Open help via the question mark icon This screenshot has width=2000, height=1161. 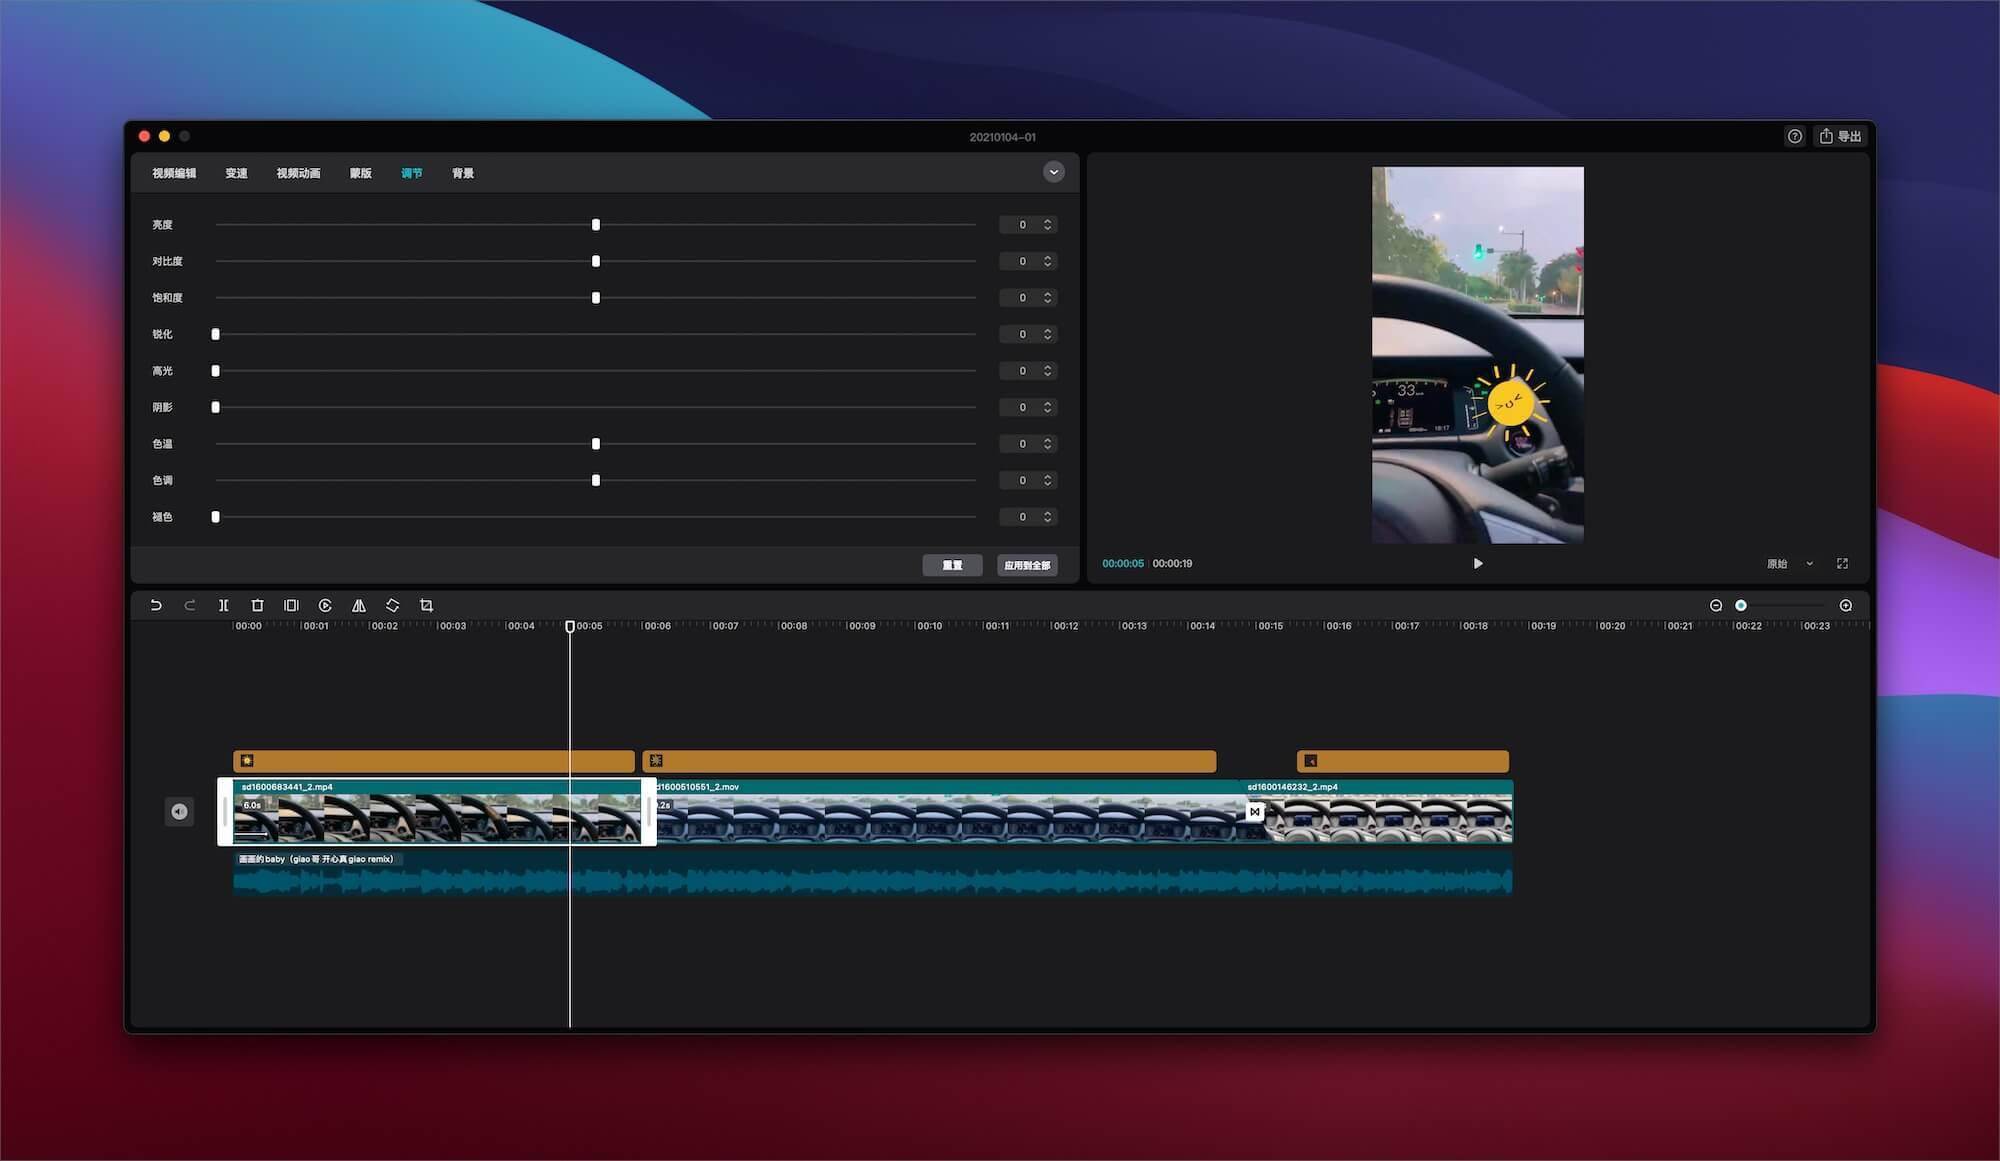pos(1794,136)
